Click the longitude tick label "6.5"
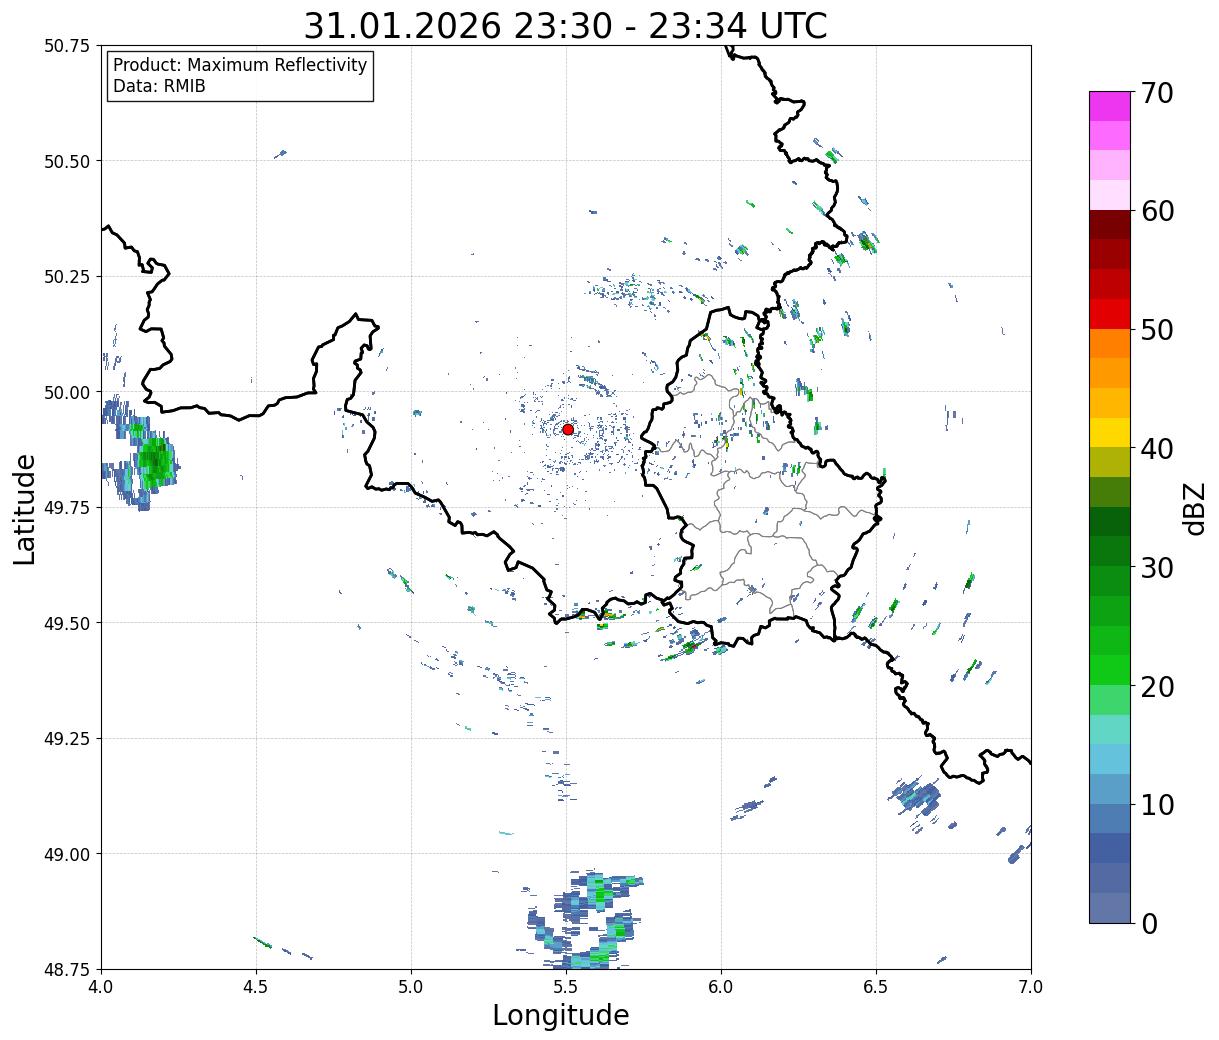Image resolution: width=1219 pixels, height=1040 pixels. tap(876, 987)
